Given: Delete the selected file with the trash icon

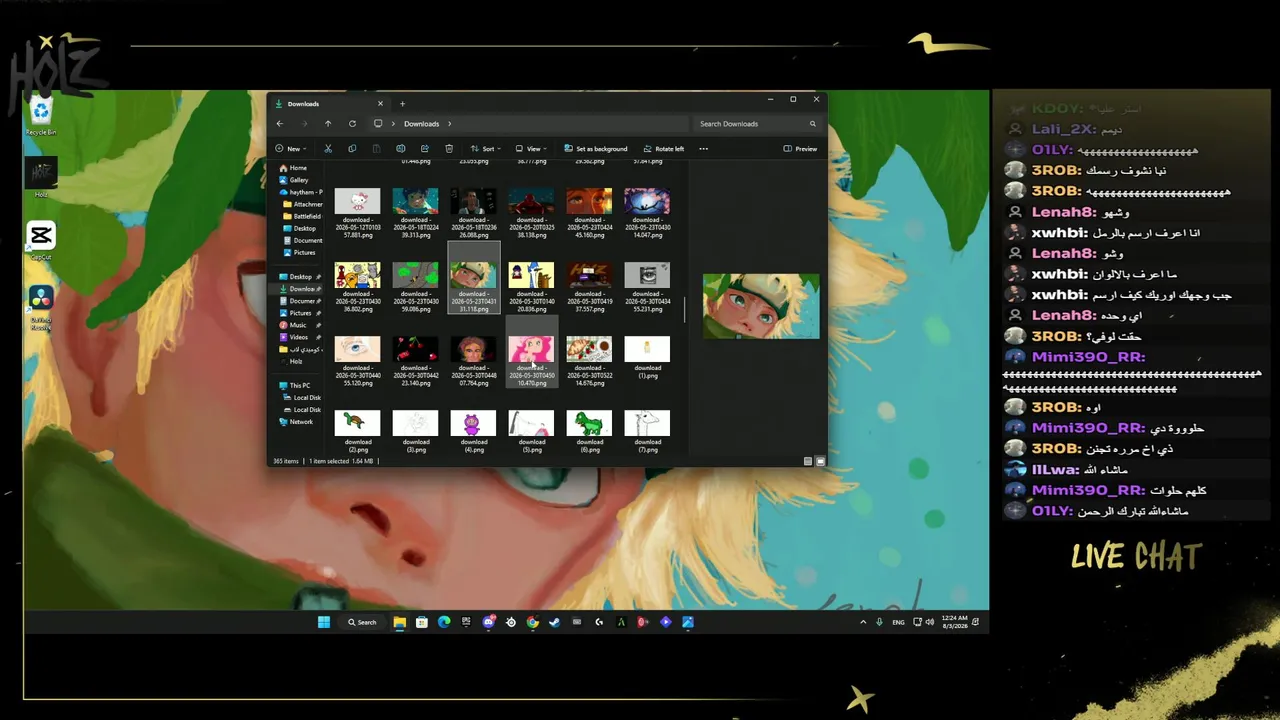Looking at the screenshot, I should point(449,149).
